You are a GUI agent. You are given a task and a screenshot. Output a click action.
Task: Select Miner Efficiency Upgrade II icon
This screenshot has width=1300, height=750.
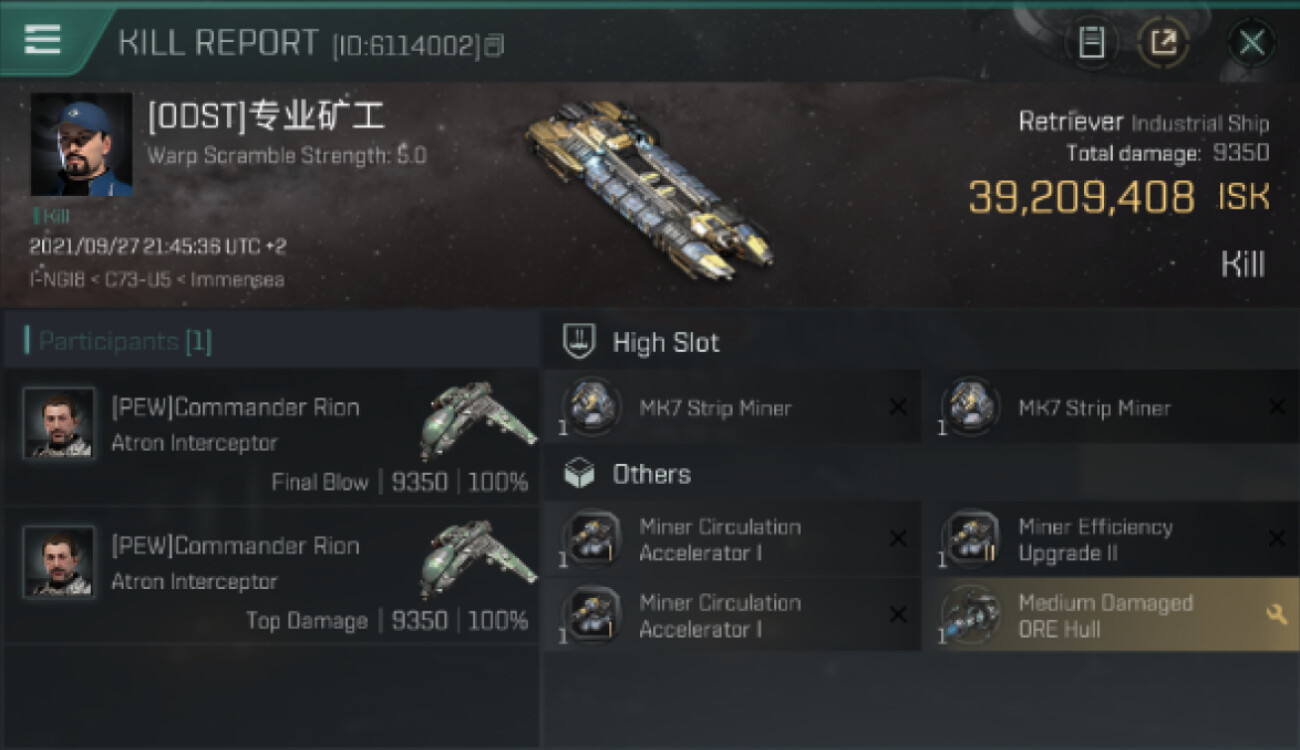click(970, 540)
